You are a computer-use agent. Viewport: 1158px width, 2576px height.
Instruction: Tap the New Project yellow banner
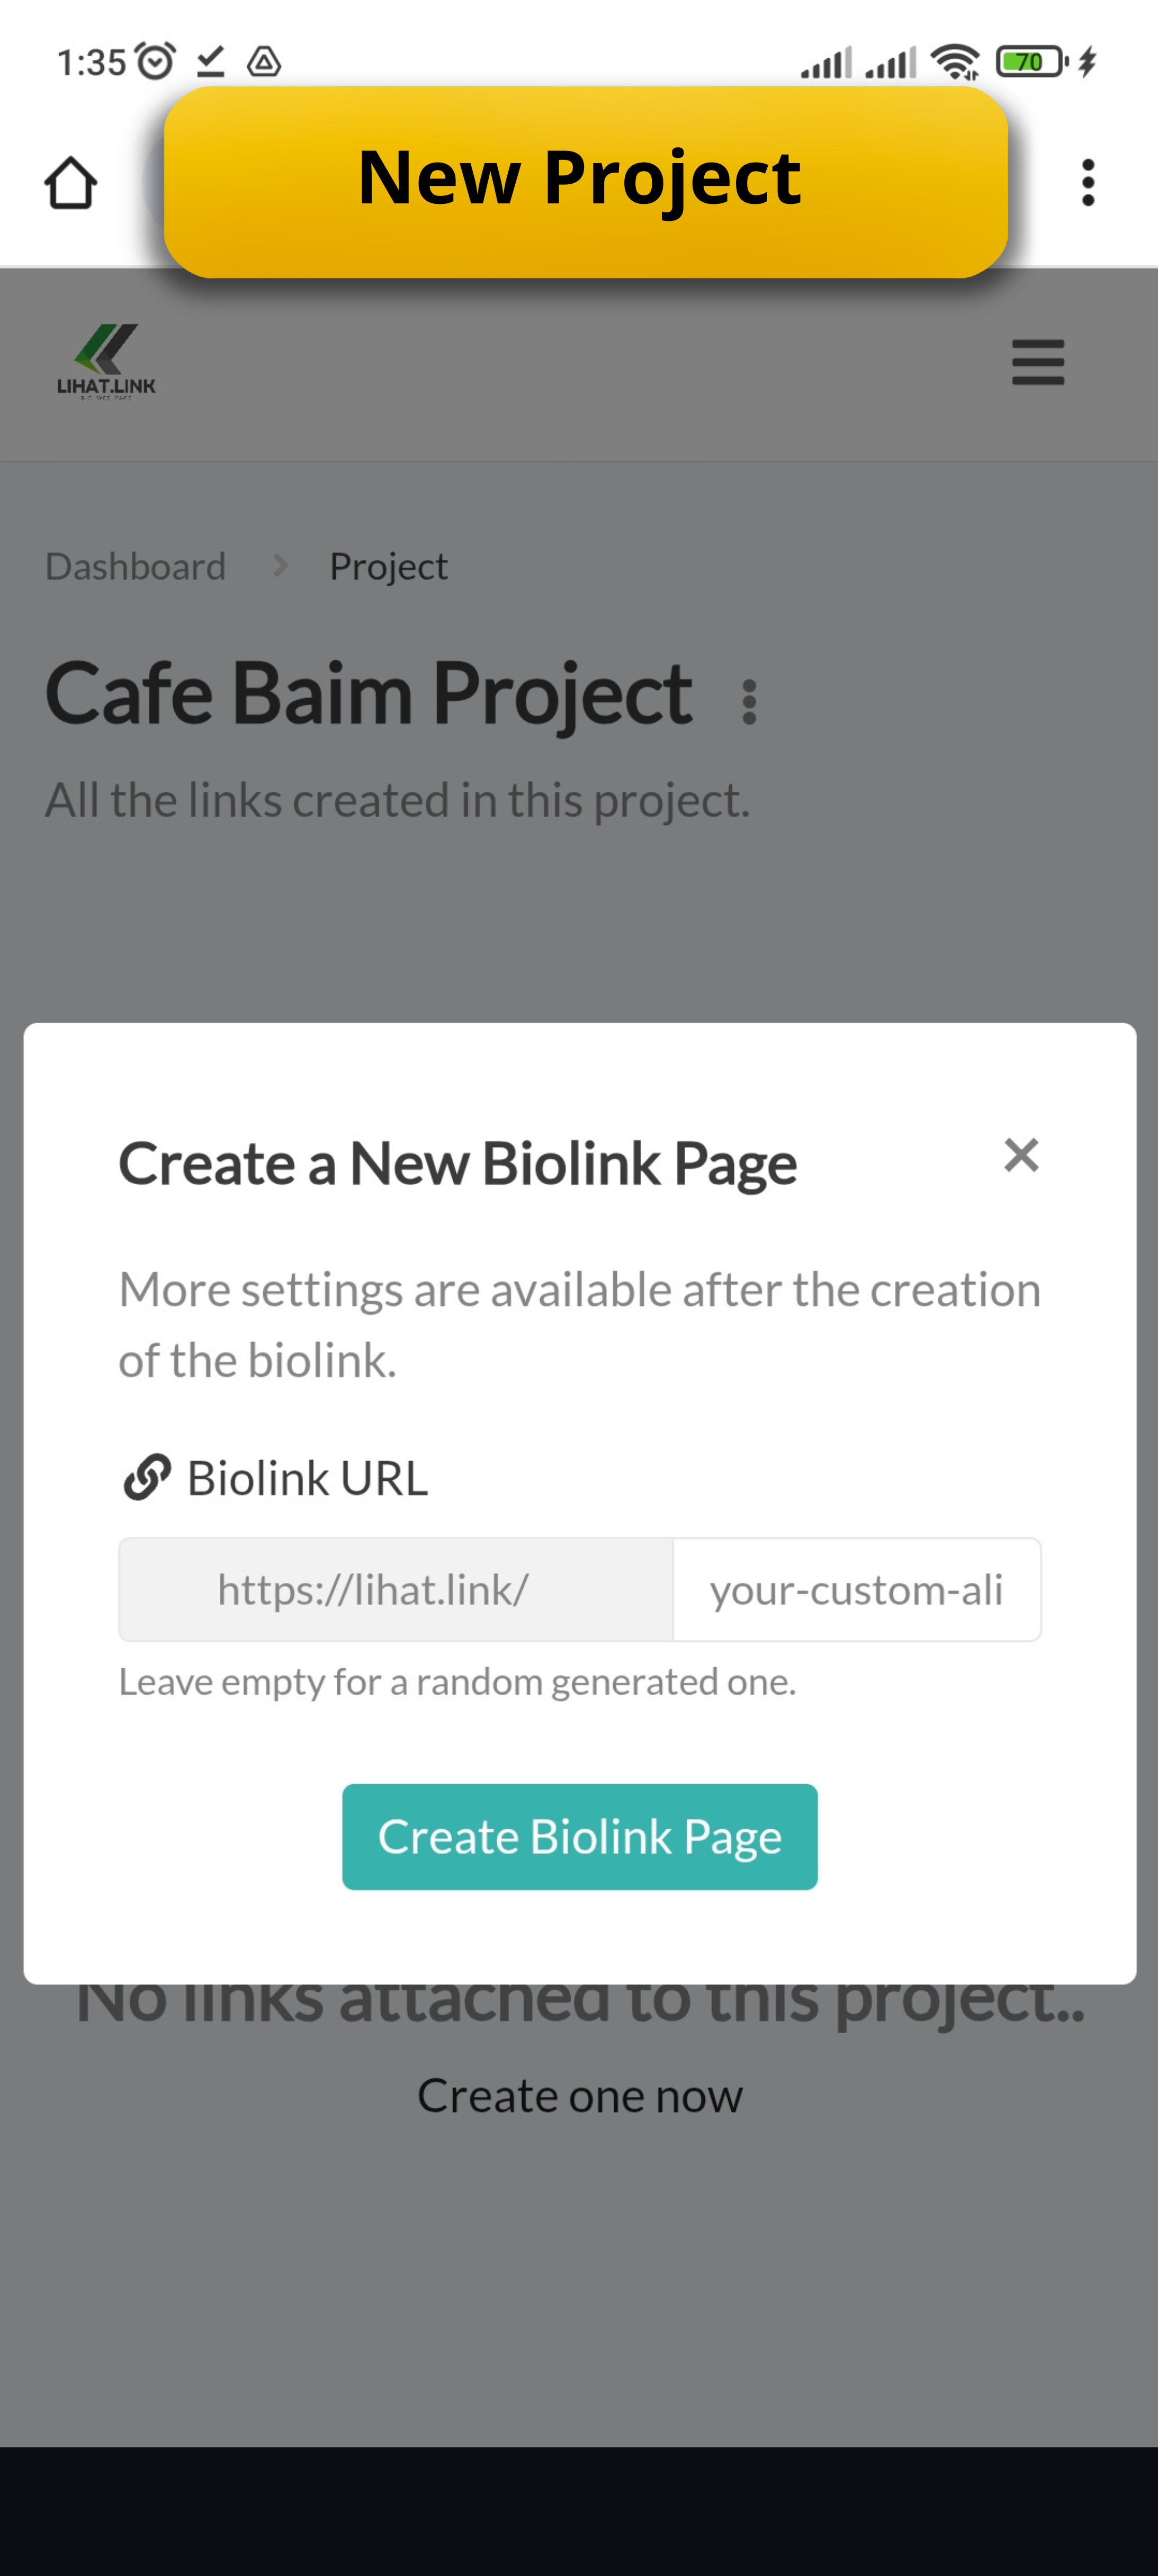pos(585,181)
